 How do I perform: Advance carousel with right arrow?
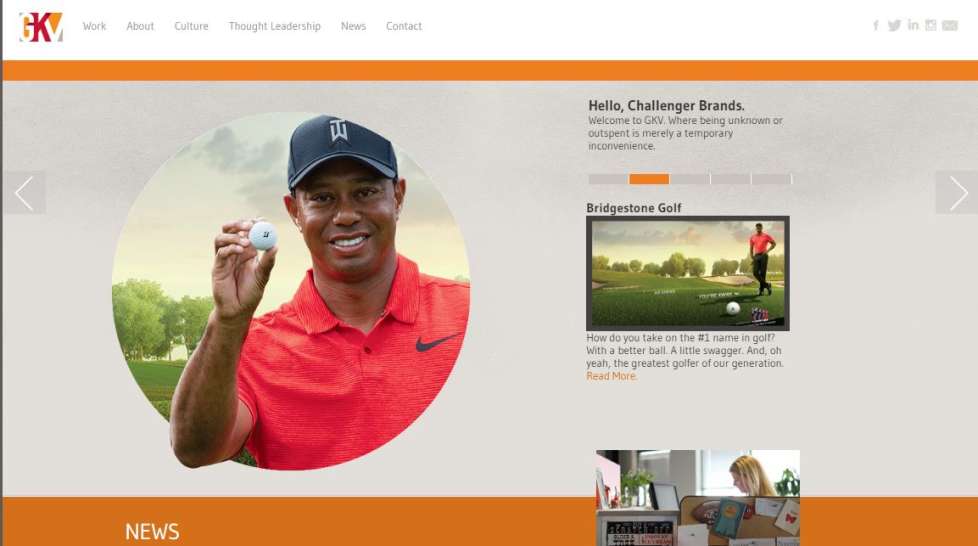click(957, 193)
